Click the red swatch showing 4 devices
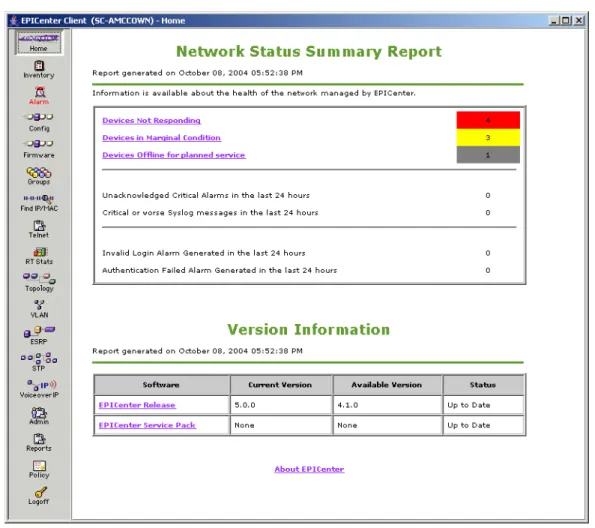This screenshot has width=595, height=528. pyautogui.click(x=488, y=120)
